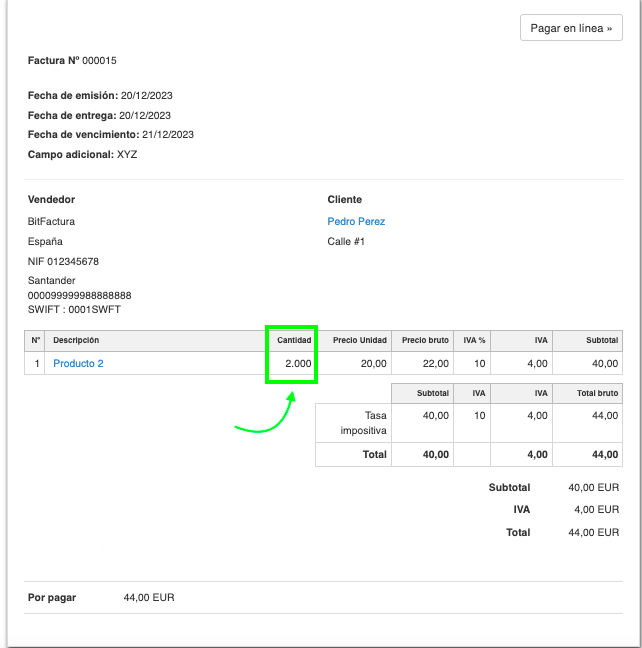Image resolution: width=642 pixels, height=648 pixels.
Task: Click the Cliente section heading
Action: pyautogui.click(x=344, y=199)
